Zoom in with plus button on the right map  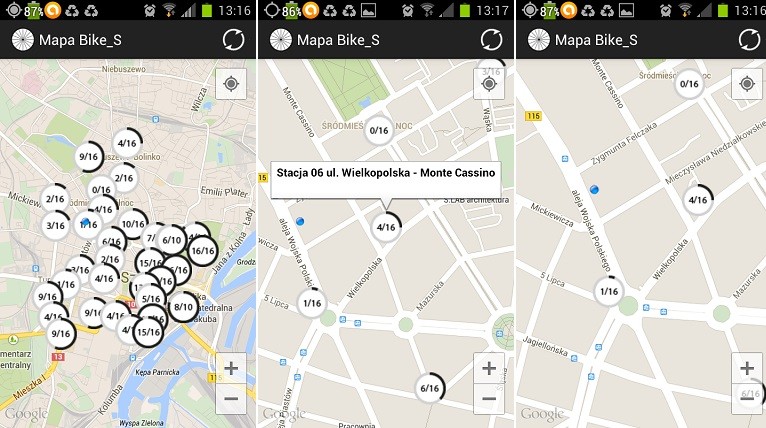(746, 368)
